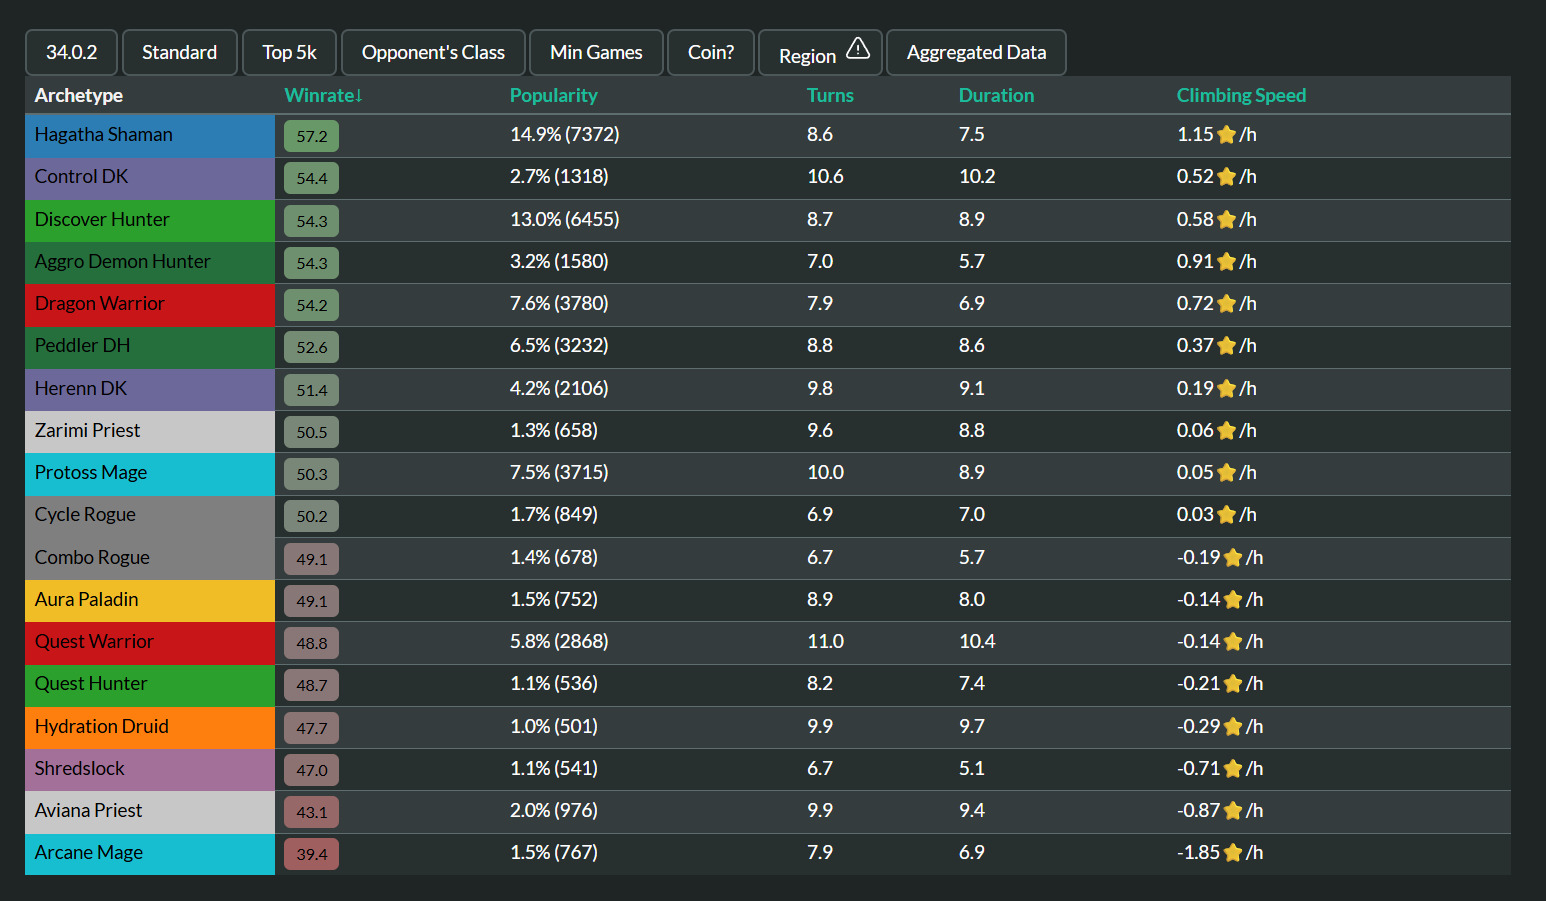Click the star icon in the Shredslock row

1232,769
